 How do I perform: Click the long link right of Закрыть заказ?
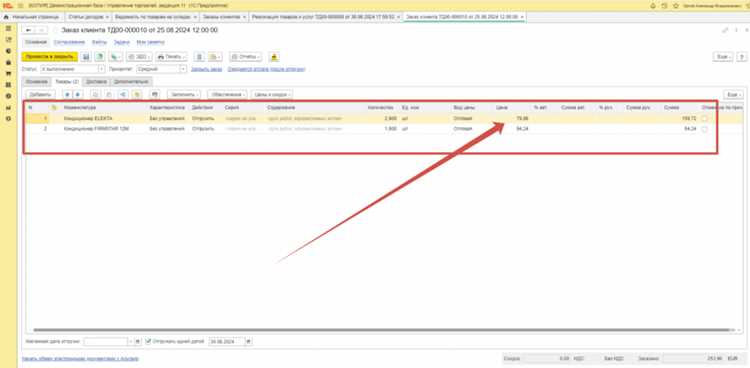[x=266, y=69]
